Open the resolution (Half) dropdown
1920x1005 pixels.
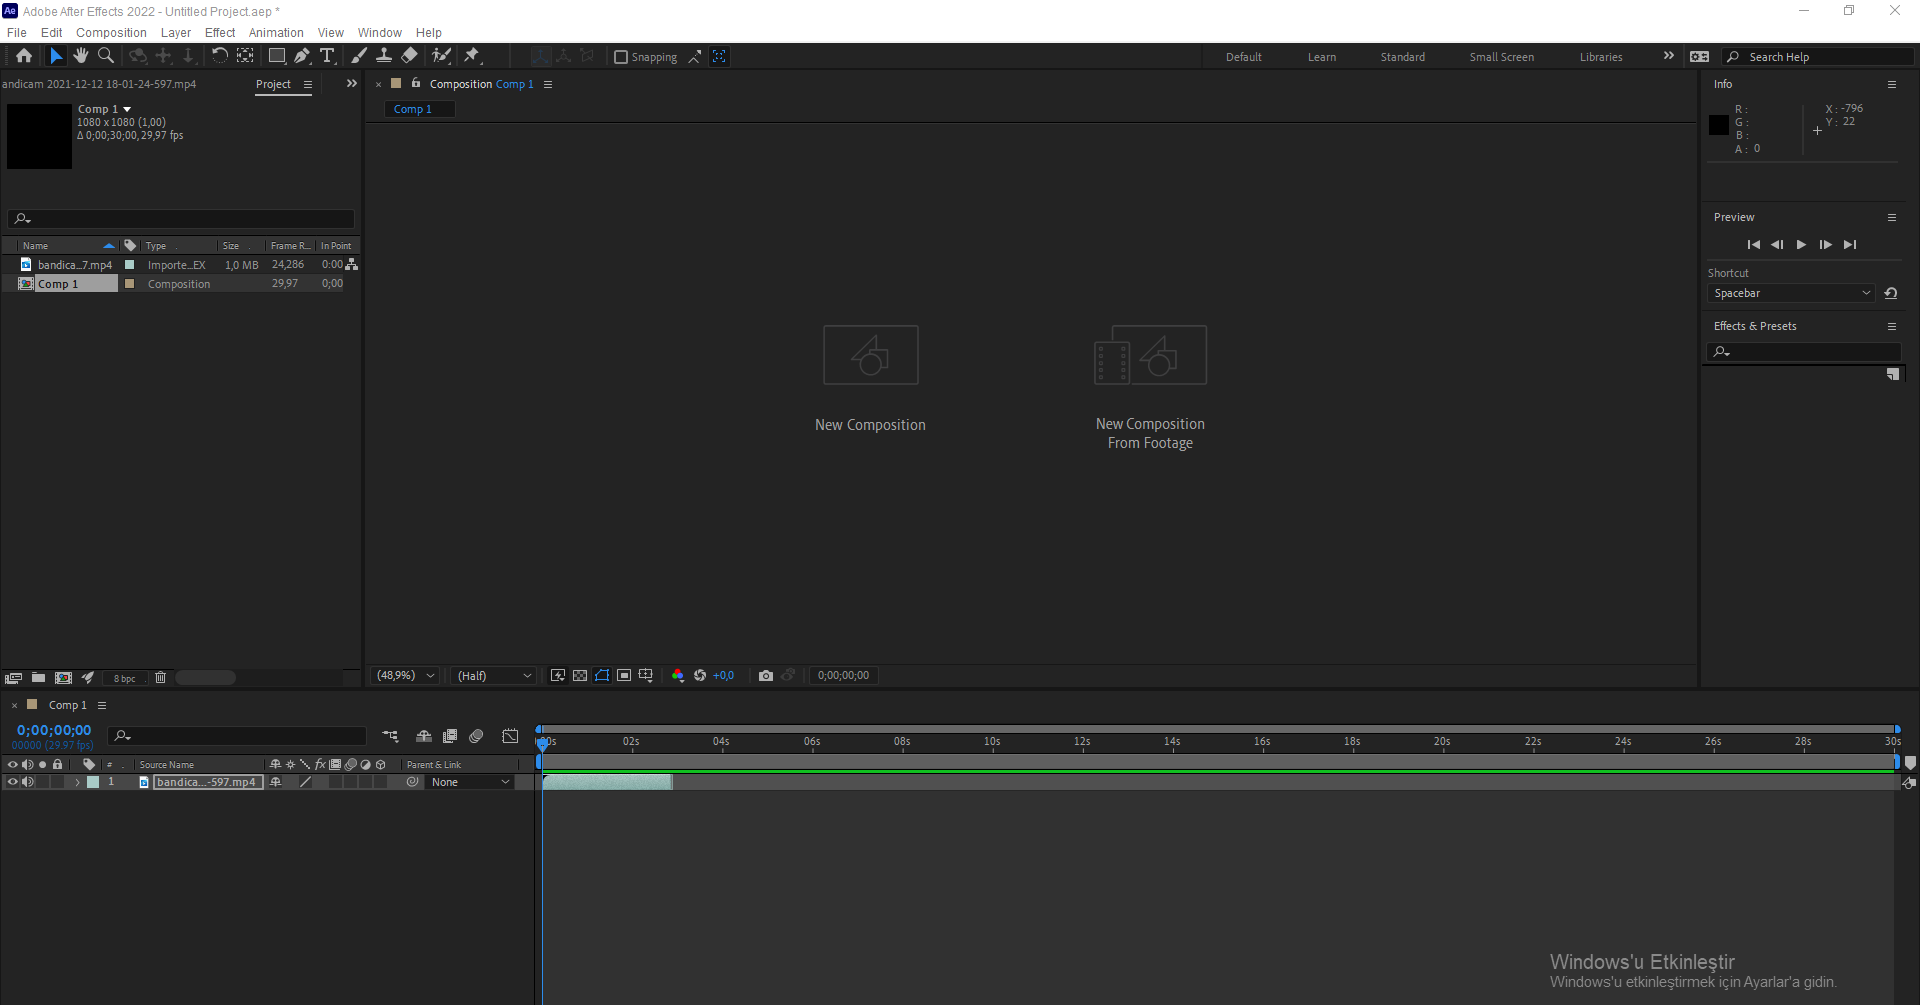(x=494, y=676)
